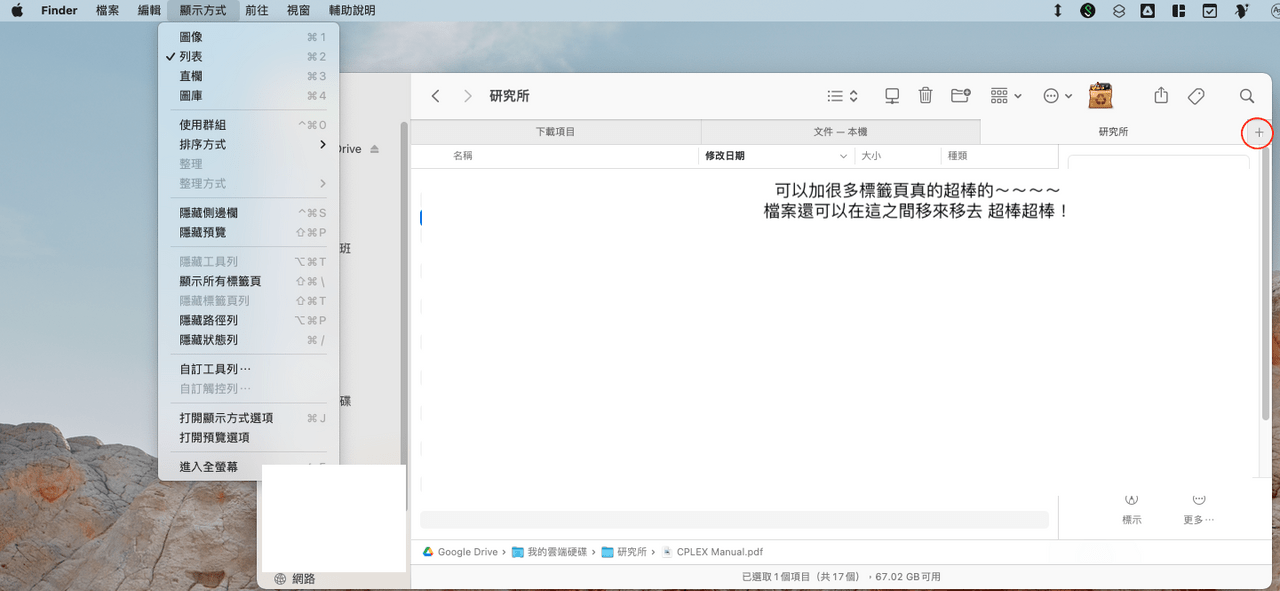Viewport: 1280px width, 591px height.
Task: Eject the Drive volume in sidebar
Action: pyautogui.click(x=375, y=149)
